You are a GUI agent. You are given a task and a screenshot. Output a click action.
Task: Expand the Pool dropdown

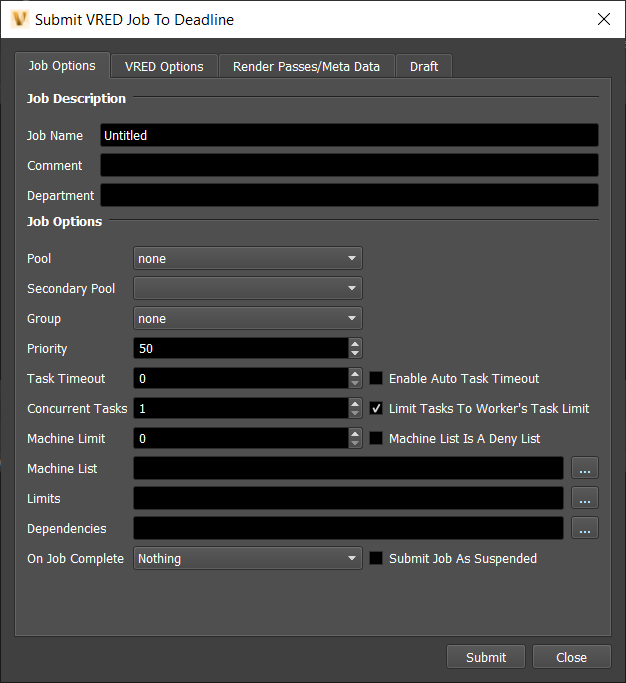(x=247, y=259)
